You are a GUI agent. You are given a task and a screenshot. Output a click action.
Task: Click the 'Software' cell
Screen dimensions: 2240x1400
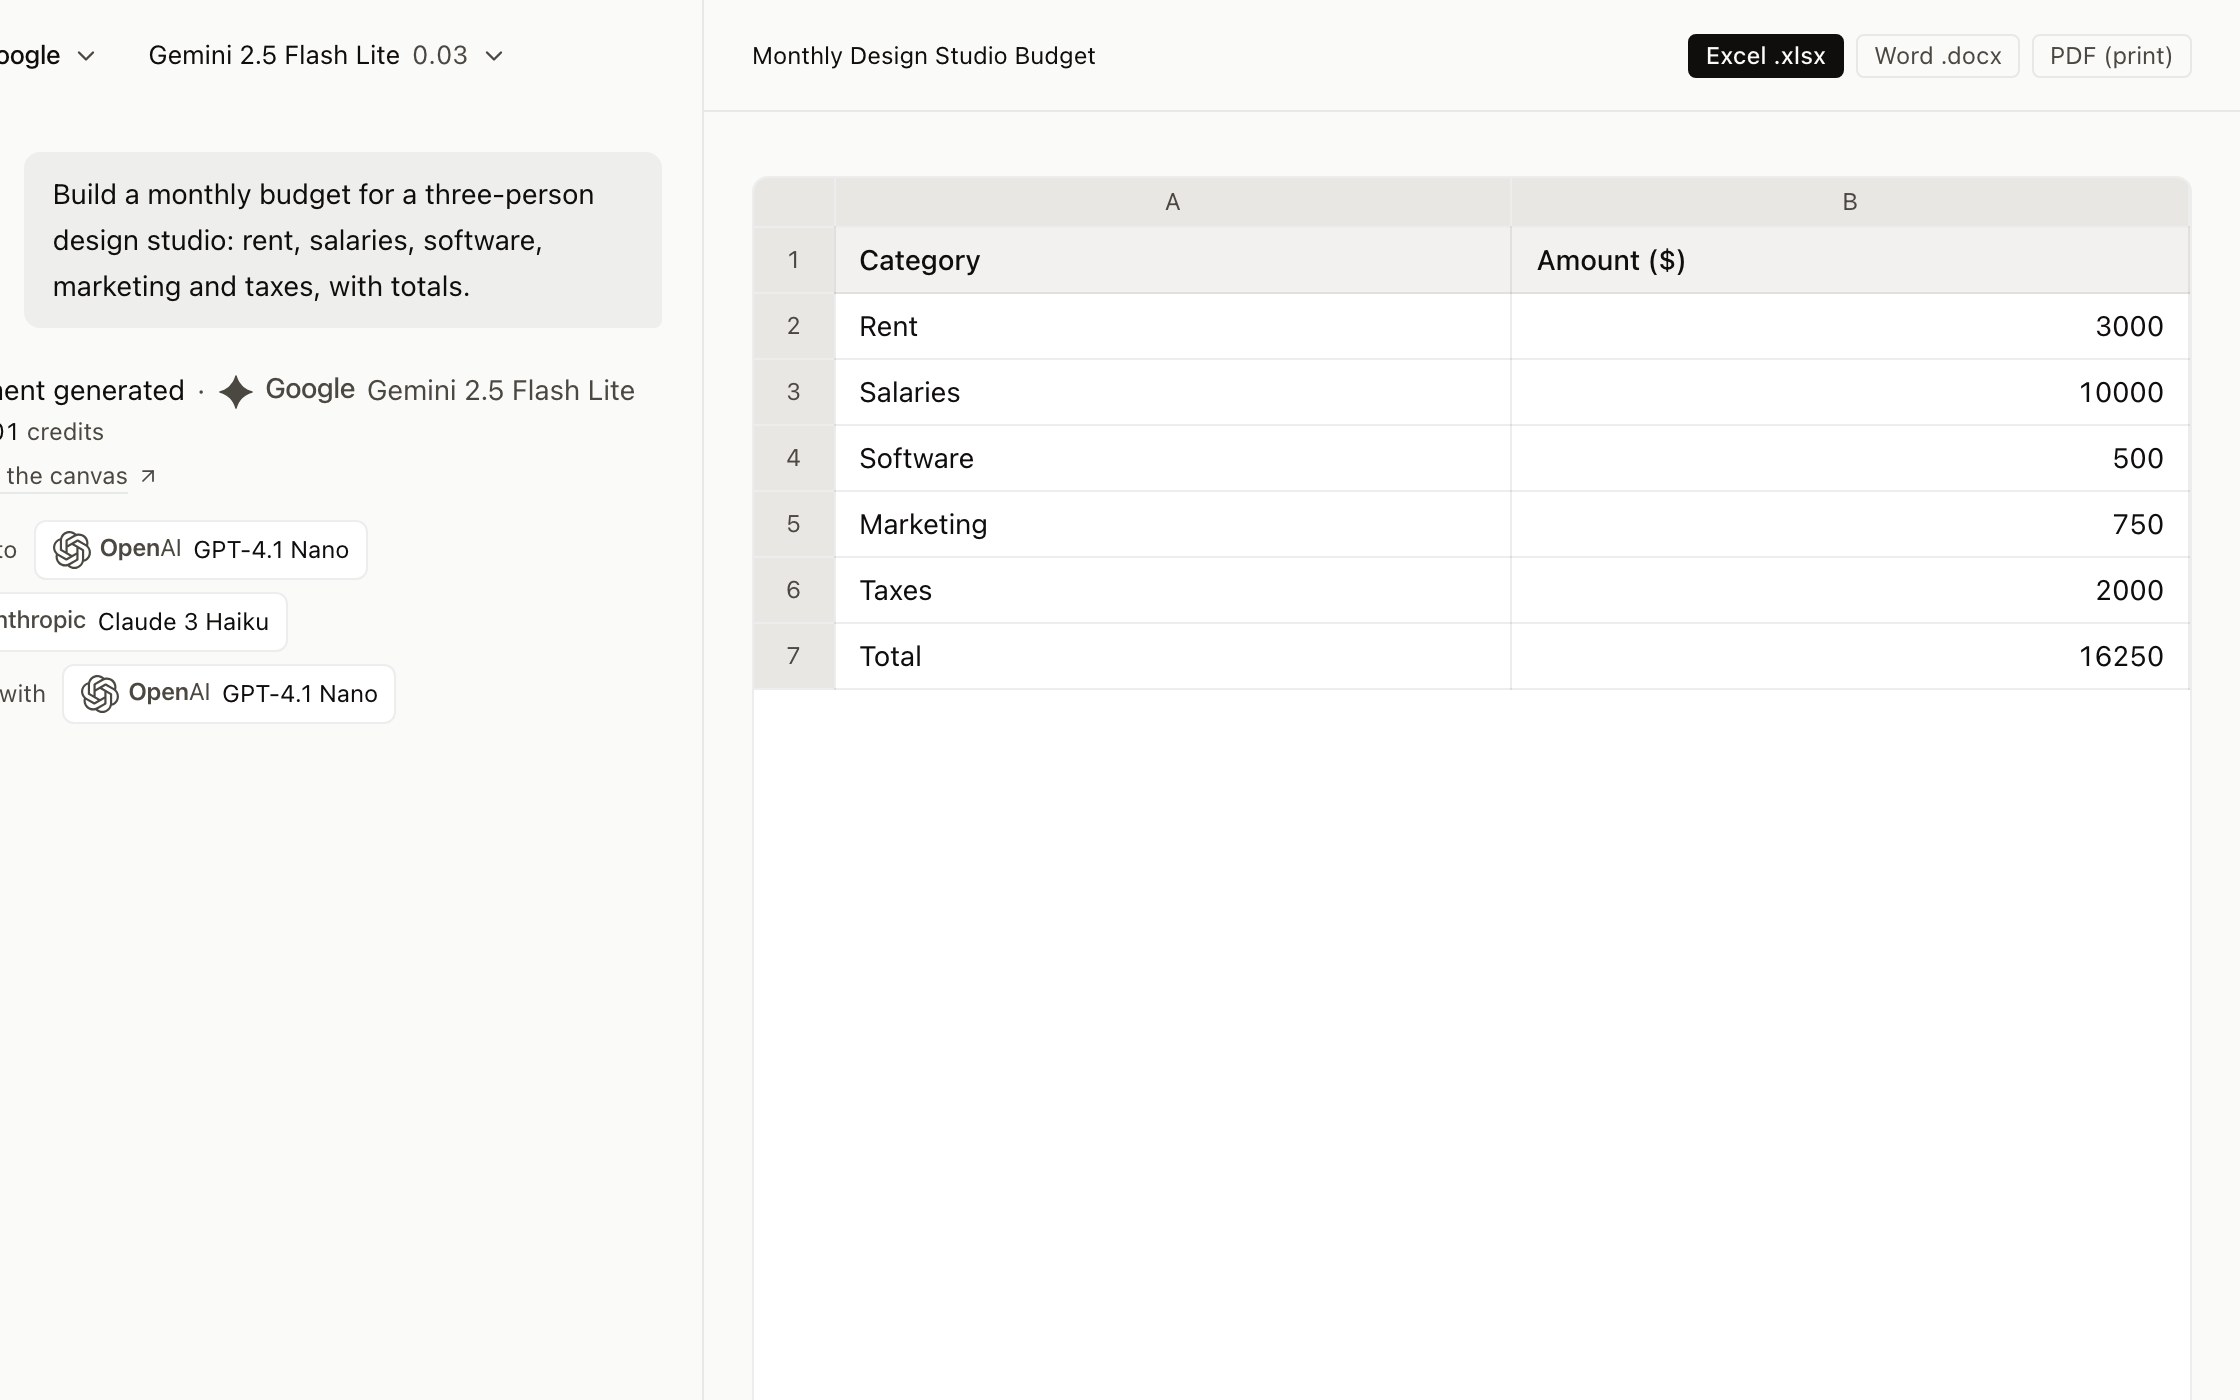1172,458
